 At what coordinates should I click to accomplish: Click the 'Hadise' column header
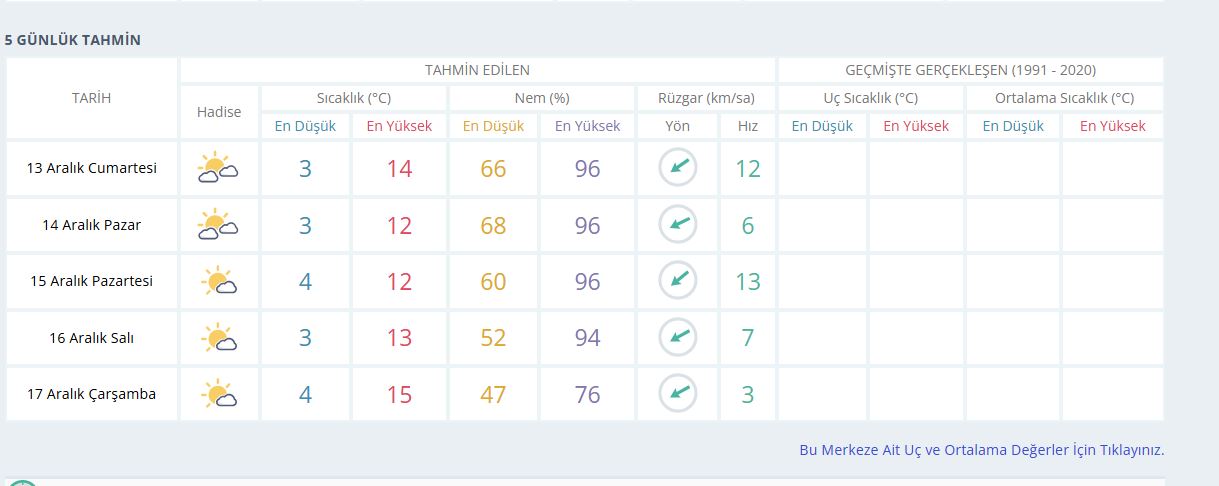219,112
